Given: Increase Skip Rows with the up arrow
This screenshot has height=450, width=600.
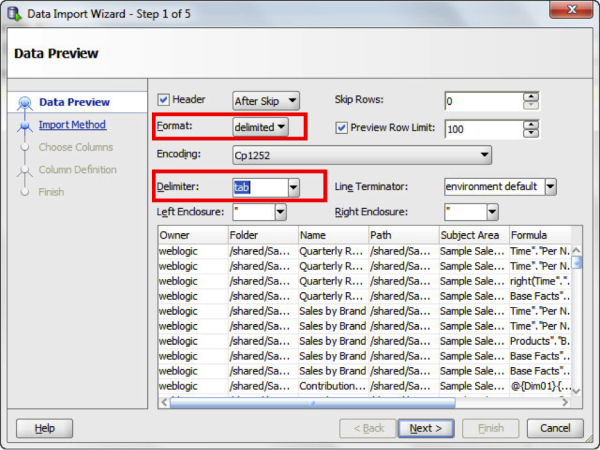Looking at the screenshot, I should coord(531,96).
